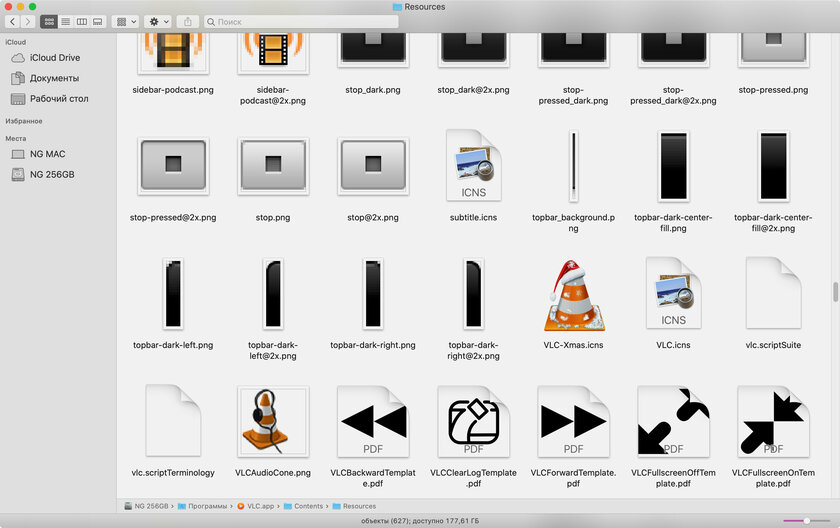Click the Share toolbar button

[x=189, y=21]
